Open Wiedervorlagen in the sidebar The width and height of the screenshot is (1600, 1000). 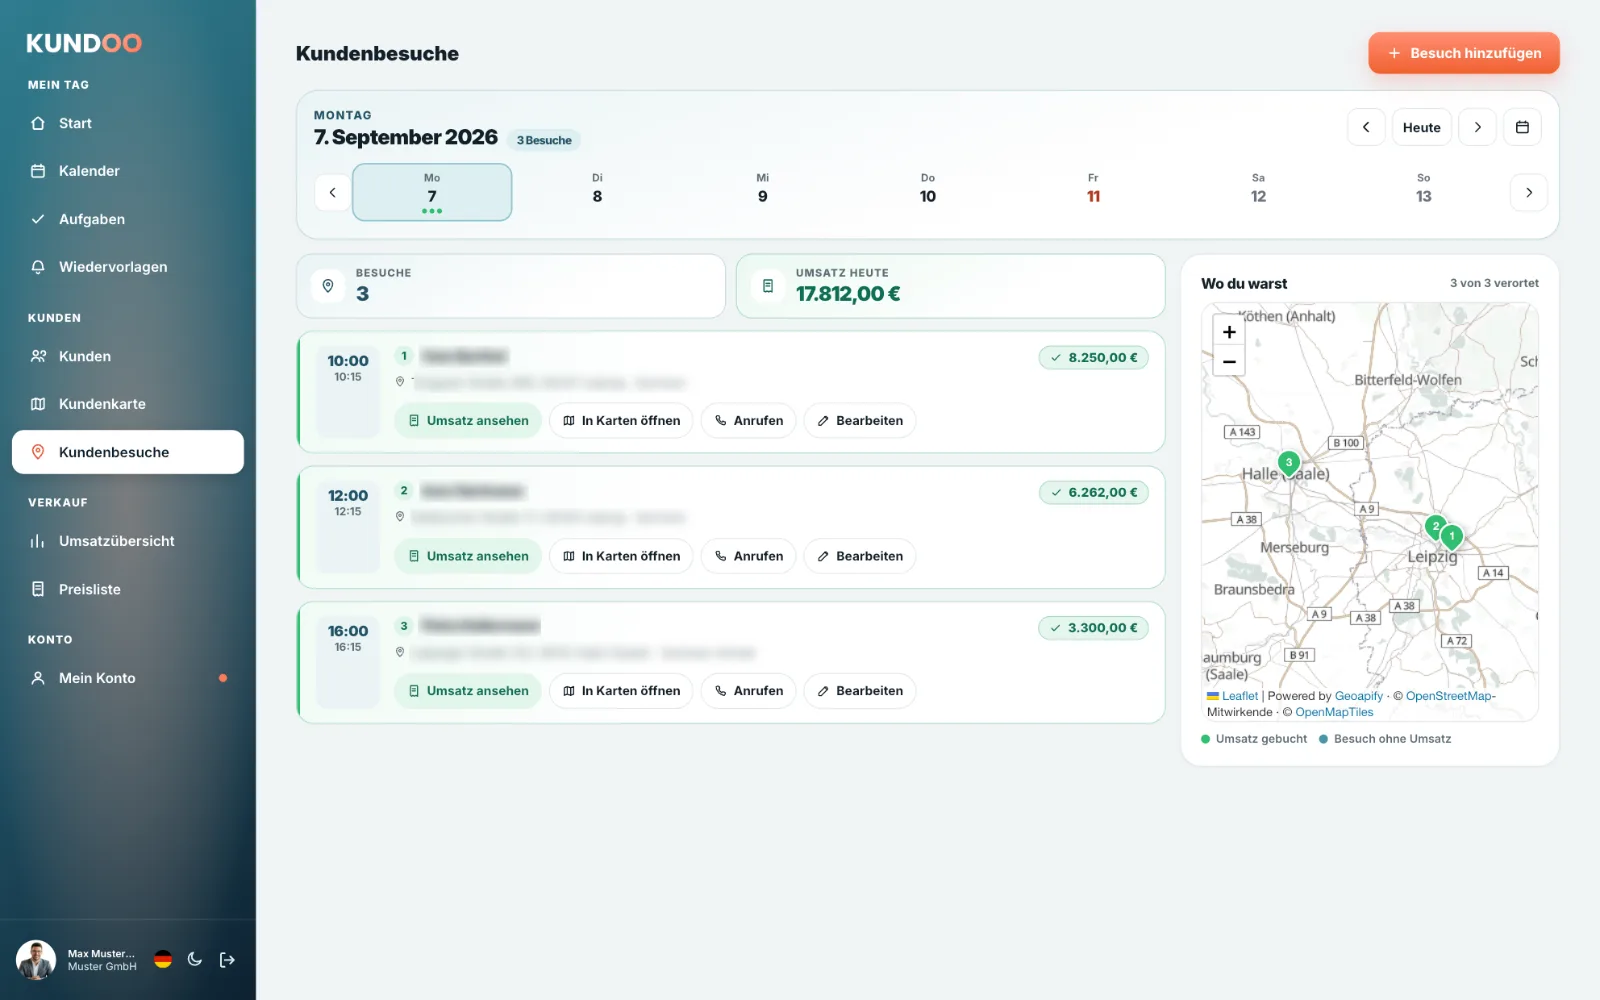pyautogui.click(x=128, y=267)
